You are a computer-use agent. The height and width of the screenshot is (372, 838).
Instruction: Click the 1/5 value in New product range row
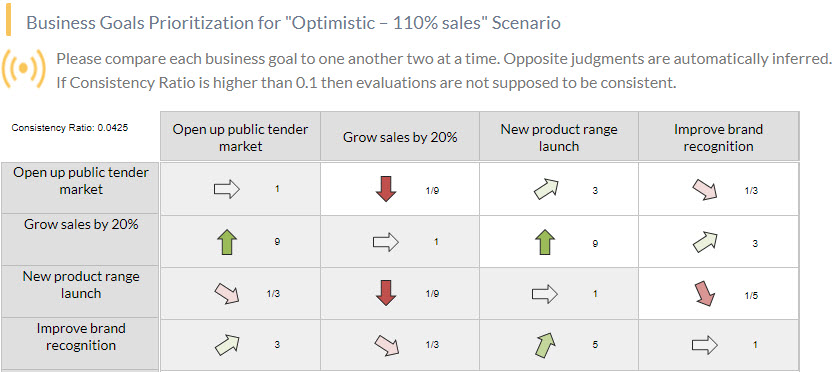(751, 296)
